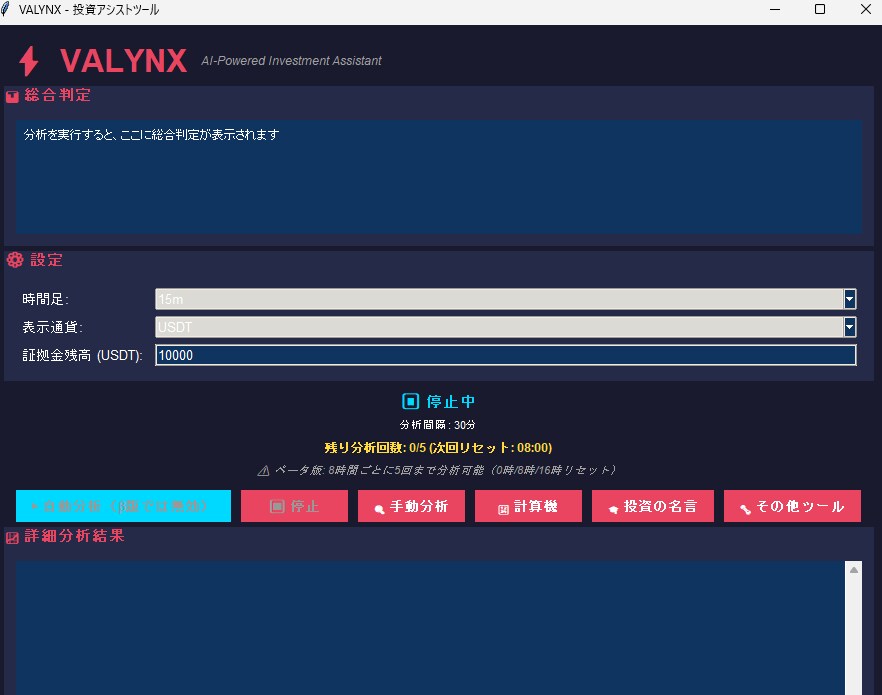Maximize the VALYNX window
The image size is (882, 695).
[820, 10]
